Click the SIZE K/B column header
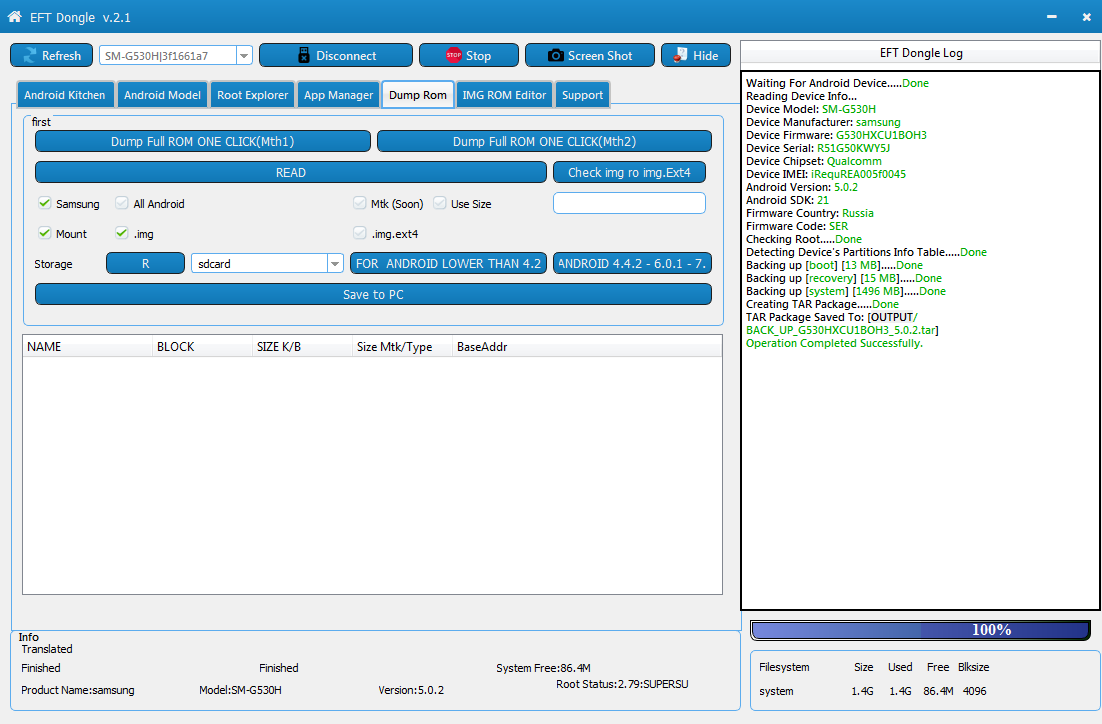The width and height of the screenshot is (1102, 724). pyautogui.click(x=302, y=347)
